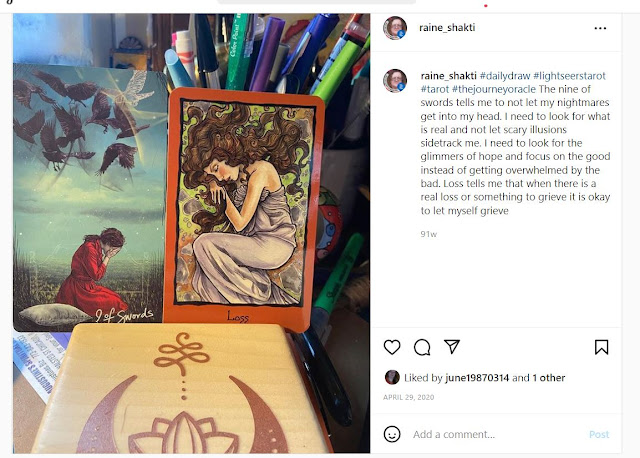Image resolution: width=640 pixels, height=458 pixels.
Task: Open raine_shakti username in the caption
Action: click(449, 76)
